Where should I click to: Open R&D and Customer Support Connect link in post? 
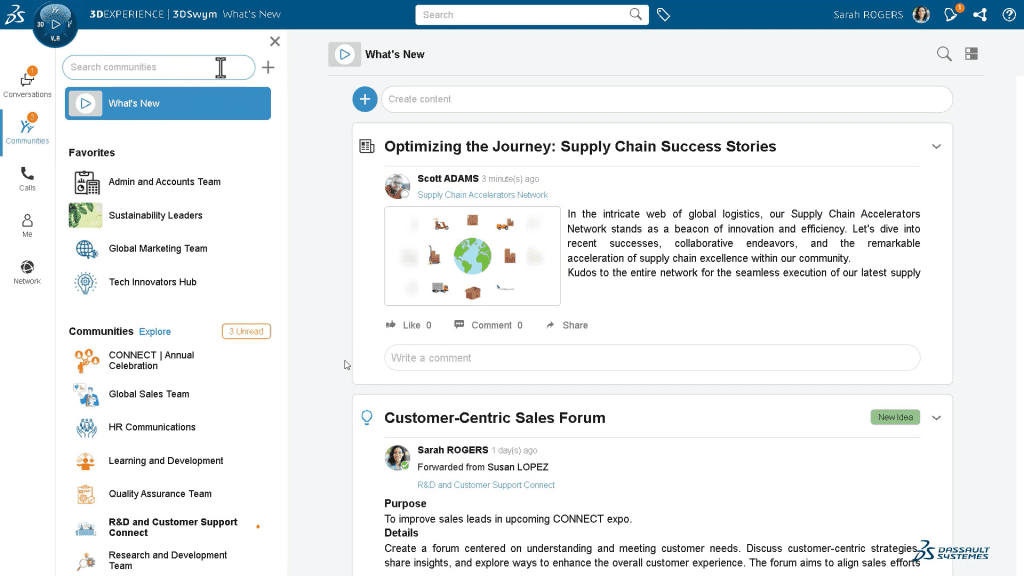coord(486,485)
